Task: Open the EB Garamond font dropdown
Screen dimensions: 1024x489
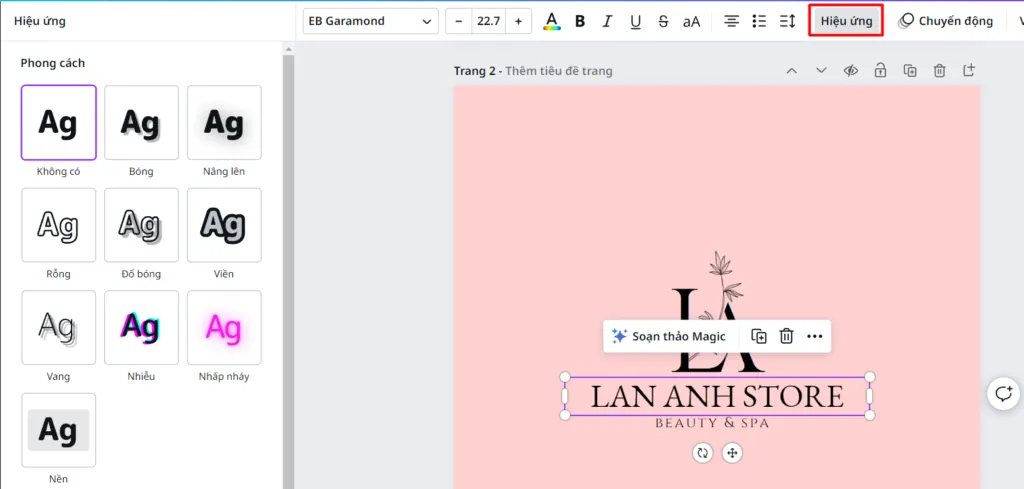Action: click(x=370, y=21)
